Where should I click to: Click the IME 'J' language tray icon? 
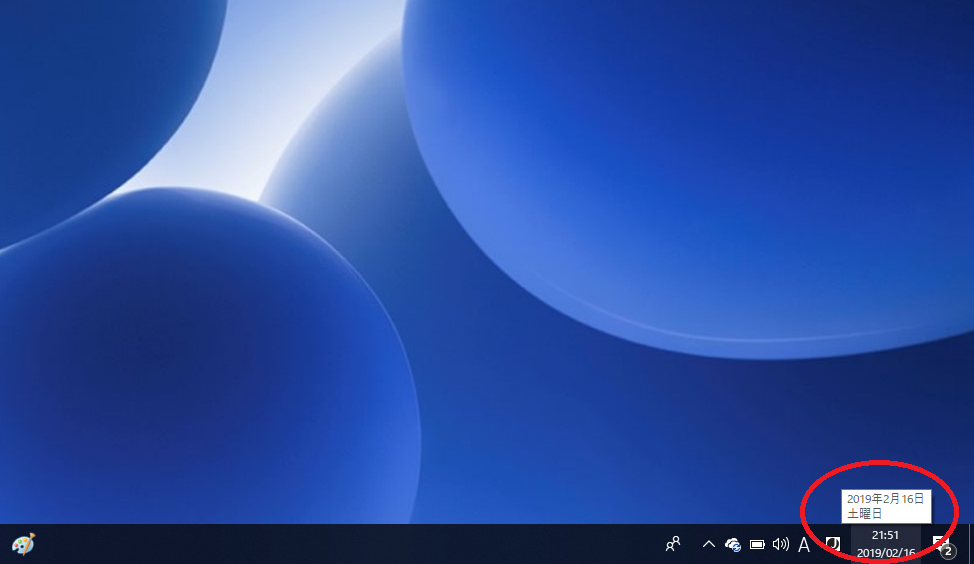coord(832,545)
